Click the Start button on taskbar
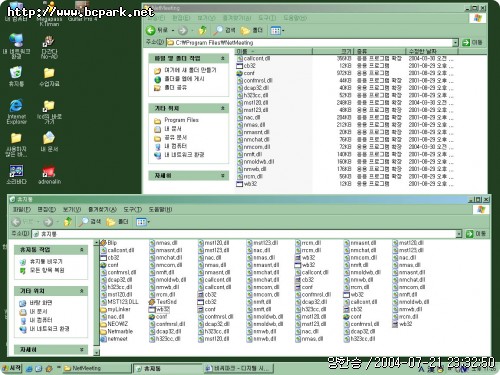 (12, 368)
